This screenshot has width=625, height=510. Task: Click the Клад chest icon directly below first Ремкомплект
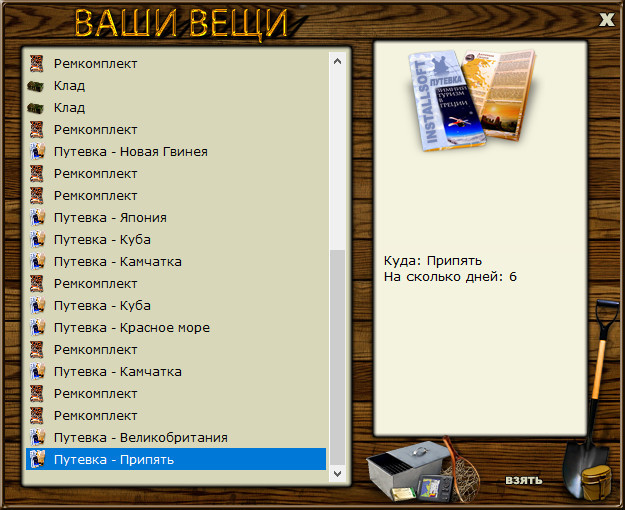click(x=35, y=86)
